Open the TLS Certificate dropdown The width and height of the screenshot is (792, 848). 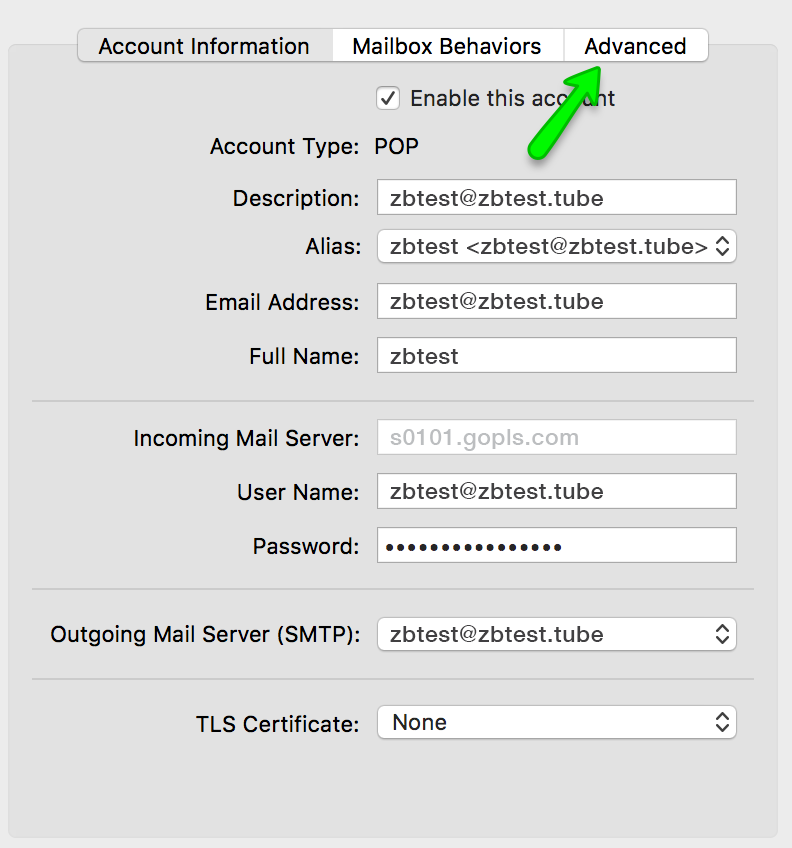pos(556,722)
